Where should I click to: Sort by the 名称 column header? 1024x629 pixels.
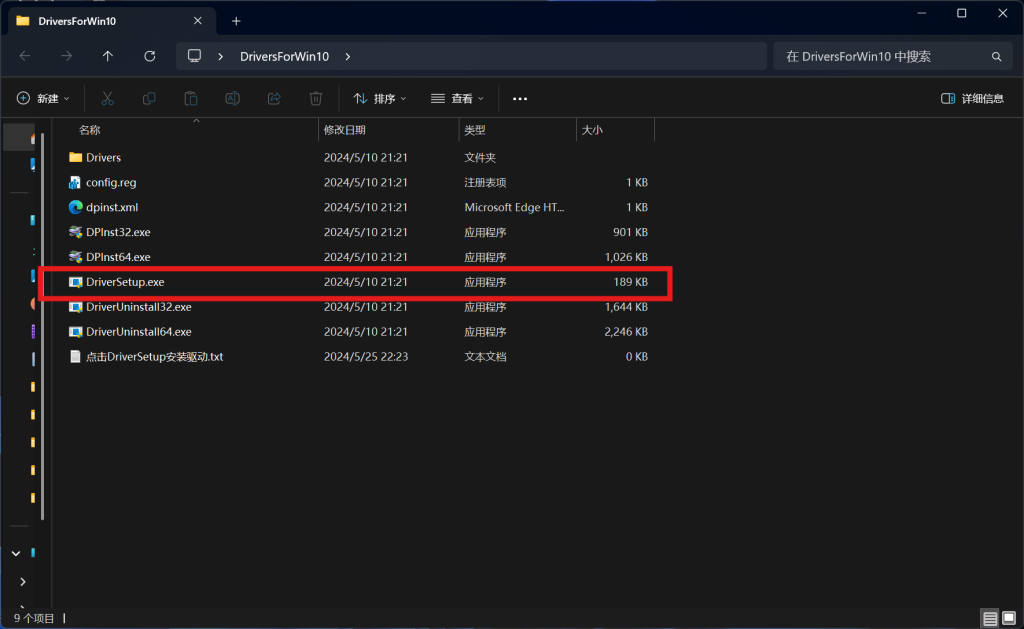[x=185, y=130]
